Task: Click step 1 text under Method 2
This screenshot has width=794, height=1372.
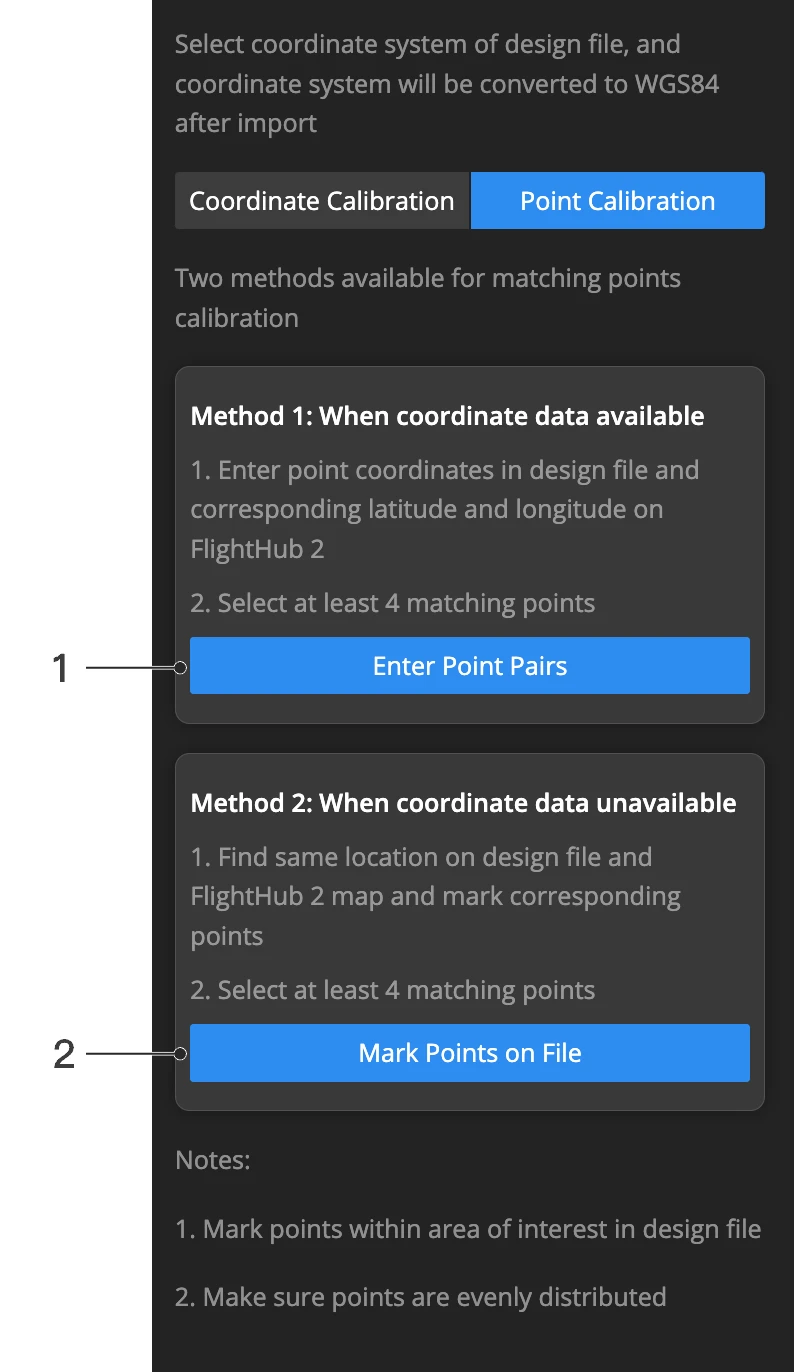Action: point(435,895)
